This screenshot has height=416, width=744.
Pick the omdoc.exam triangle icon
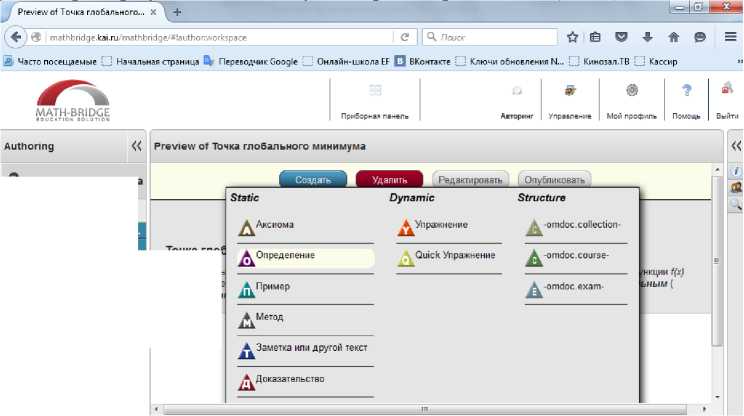tap(534, 290)
